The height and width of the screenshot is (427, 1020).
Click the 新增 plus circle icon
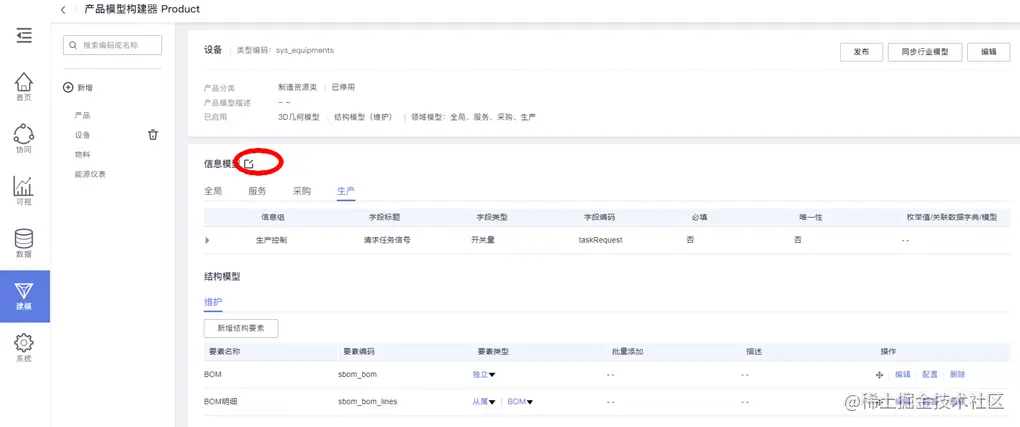click(68, 87)
